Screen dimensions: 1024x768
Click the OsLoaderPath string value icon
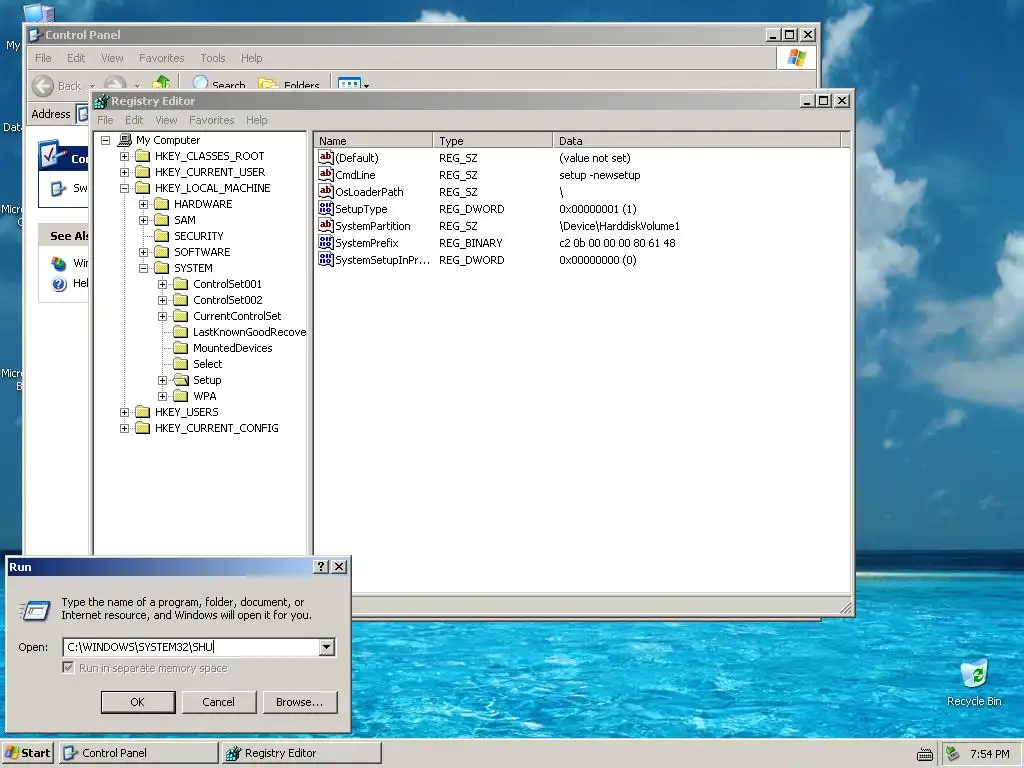pos(326,191)
